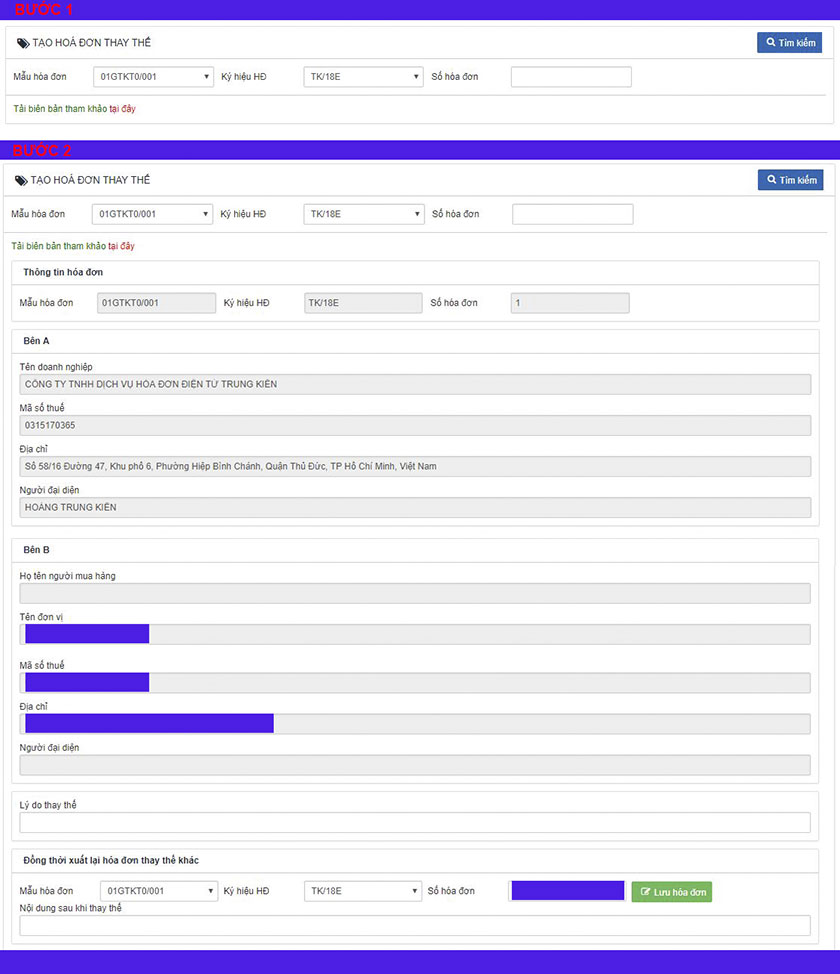This screenshot has width=840, height=974.
Task: Click the Họ tên người mua hàng field
Action: coord(415,593)
